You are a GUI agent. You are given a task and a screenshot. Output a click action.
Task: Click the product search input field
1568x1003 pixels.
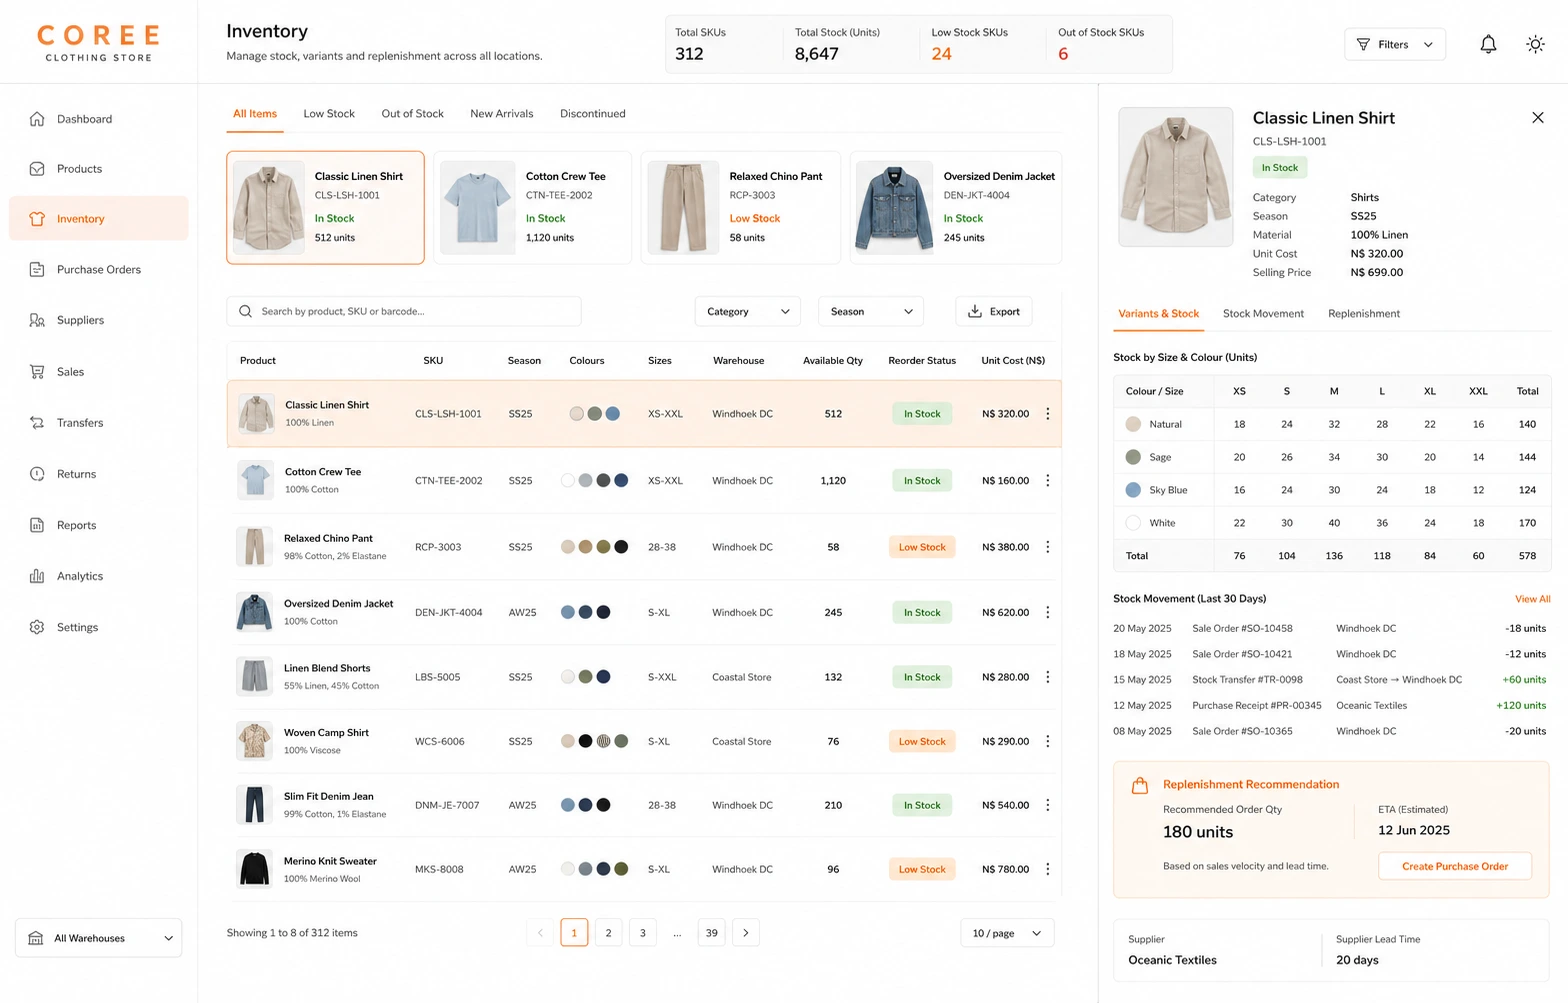pyautogui.click(x=404, y=312)
